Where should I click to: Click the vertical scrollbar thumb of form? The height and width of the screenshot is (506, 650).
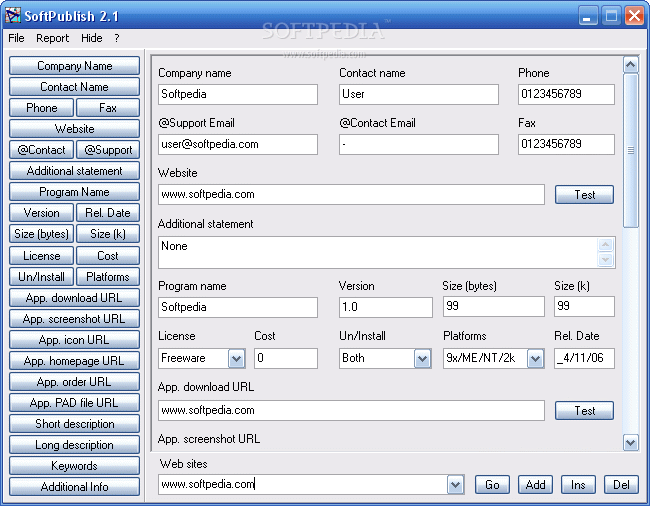coord(631,150)
